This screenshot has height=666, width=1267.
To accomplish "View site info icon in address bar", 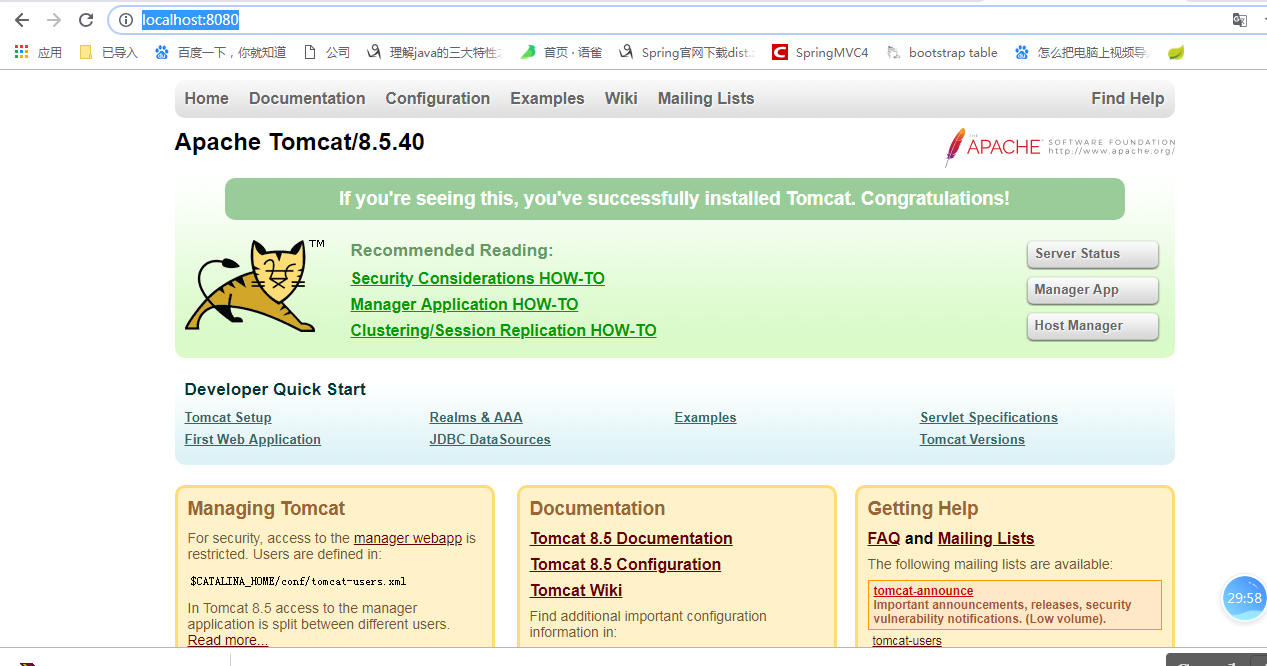I will pyautogui.click(x=126, y=20).
